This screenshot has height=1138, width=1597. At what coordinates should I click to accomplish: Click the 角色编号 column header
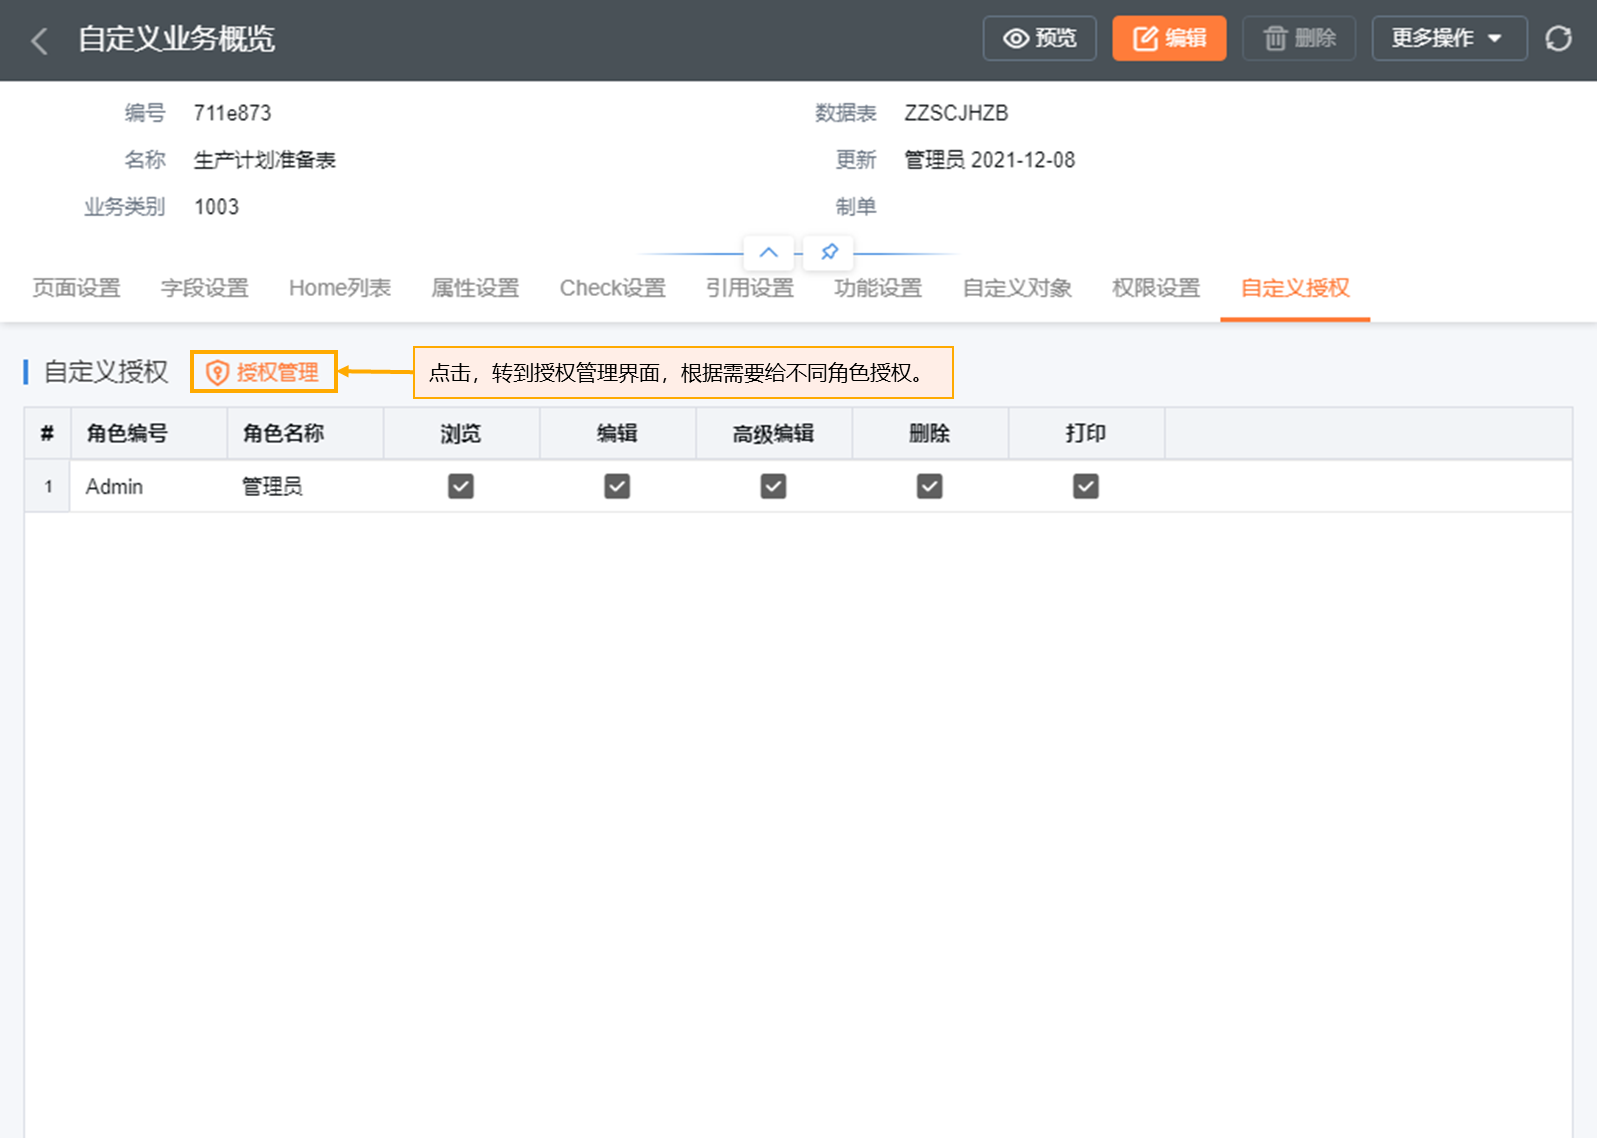tap(148, 433)
